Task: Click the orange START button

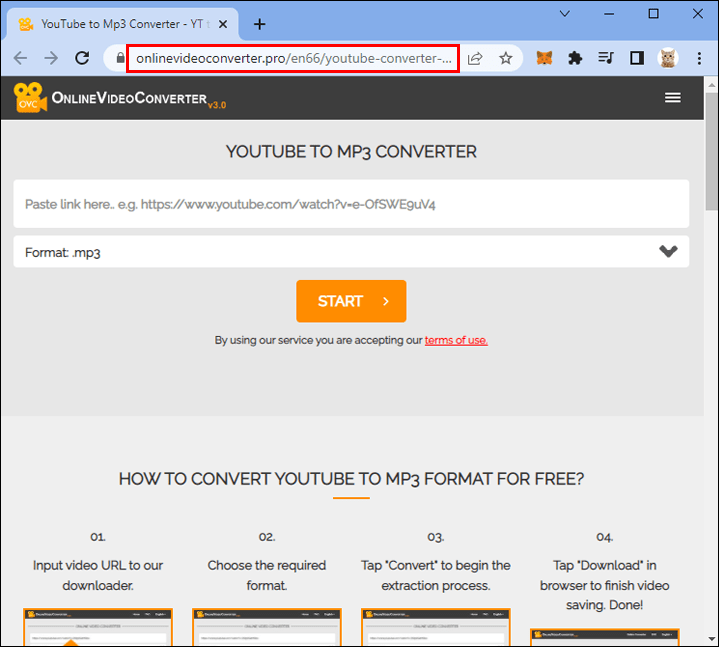Action: coord(351,301)
